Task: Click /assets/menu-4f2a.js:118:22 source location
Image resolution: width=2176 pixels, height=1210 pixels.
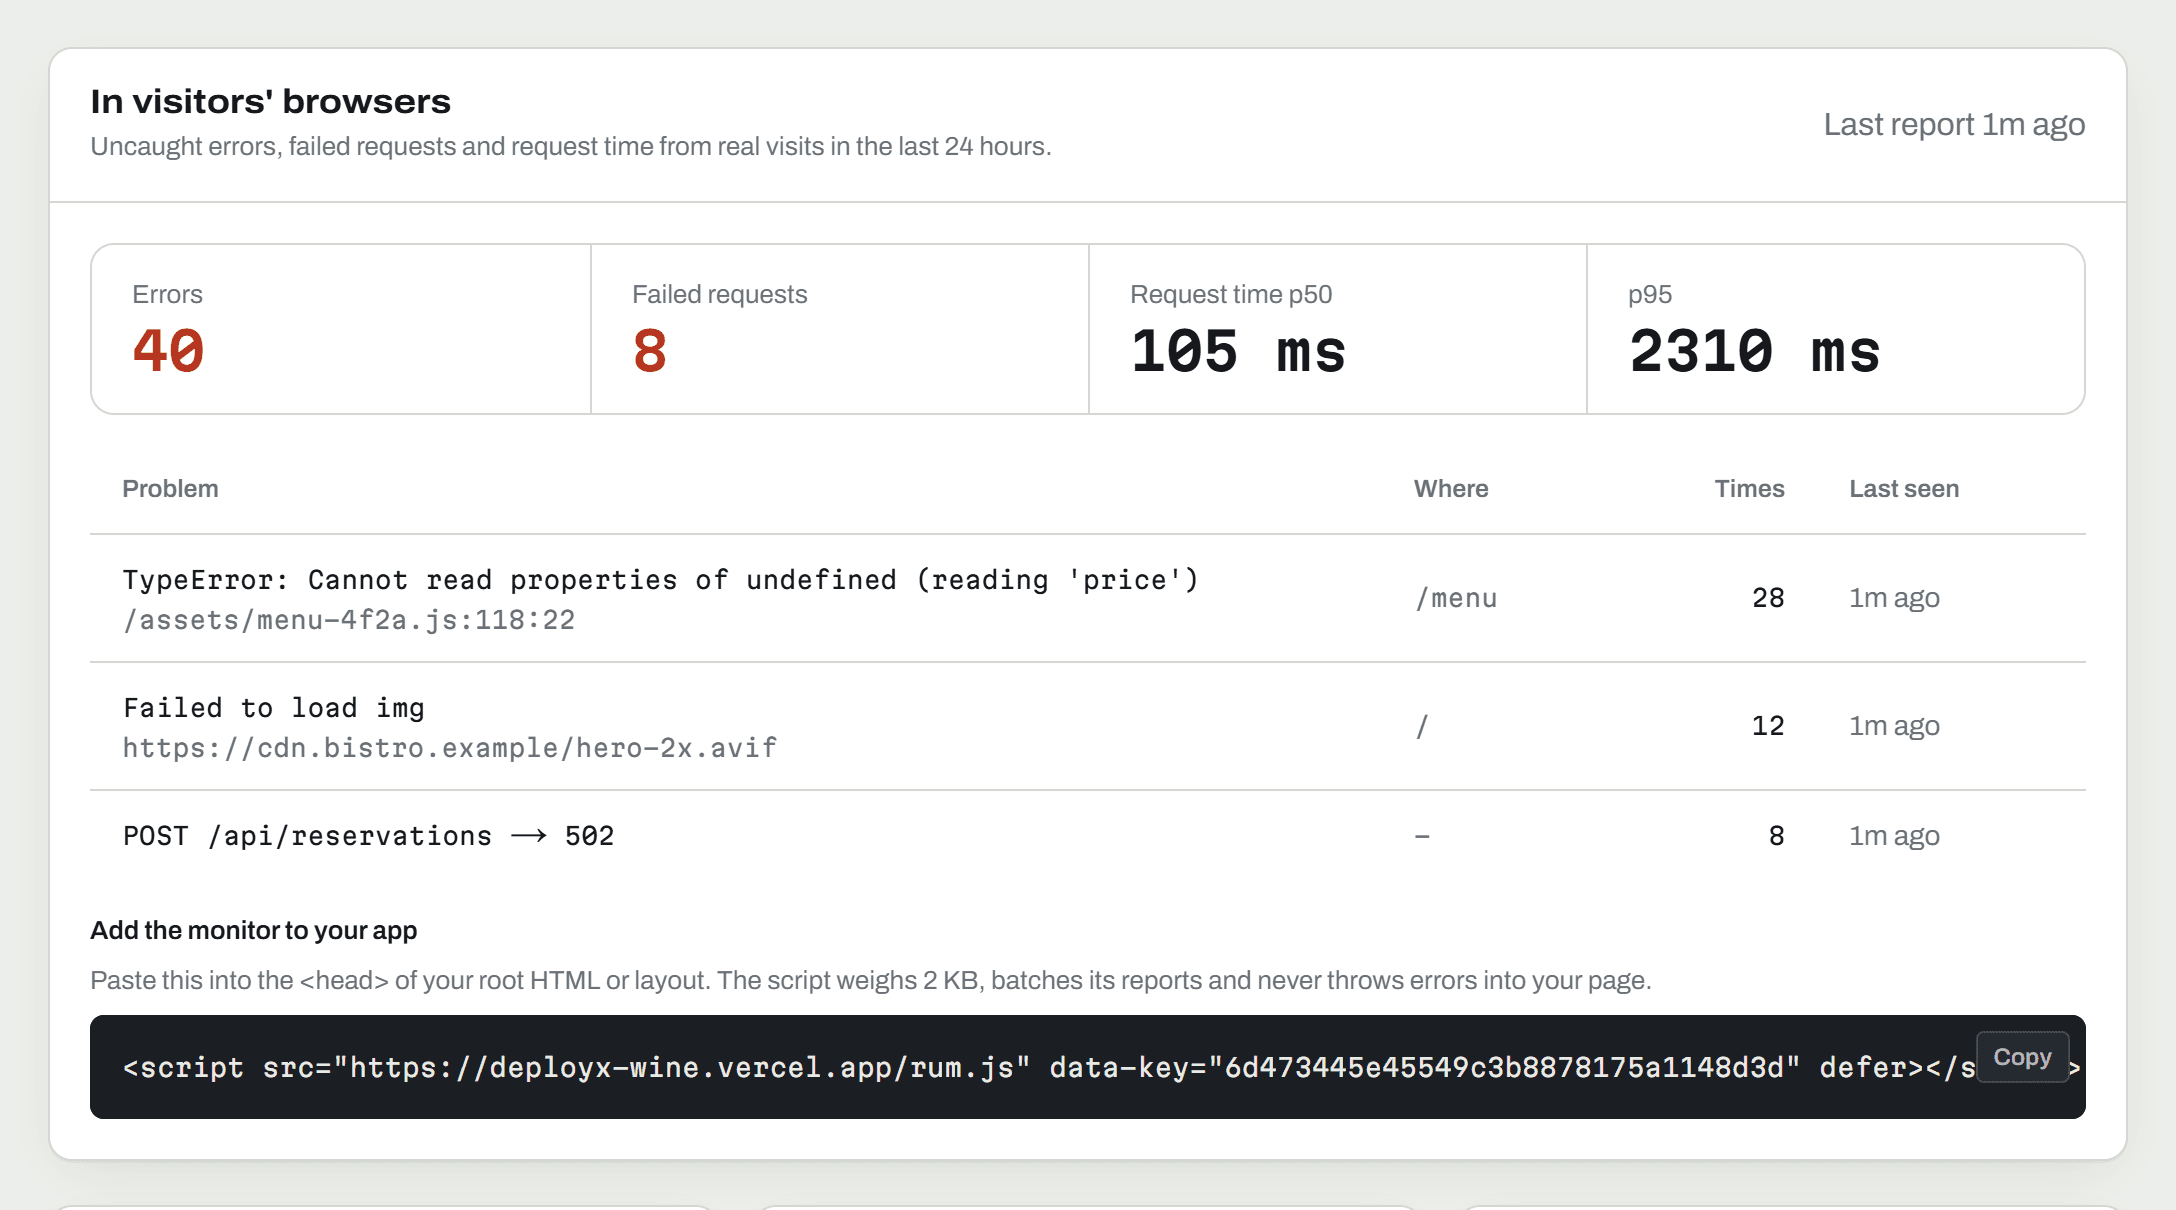Action: [x=349, y=620]
